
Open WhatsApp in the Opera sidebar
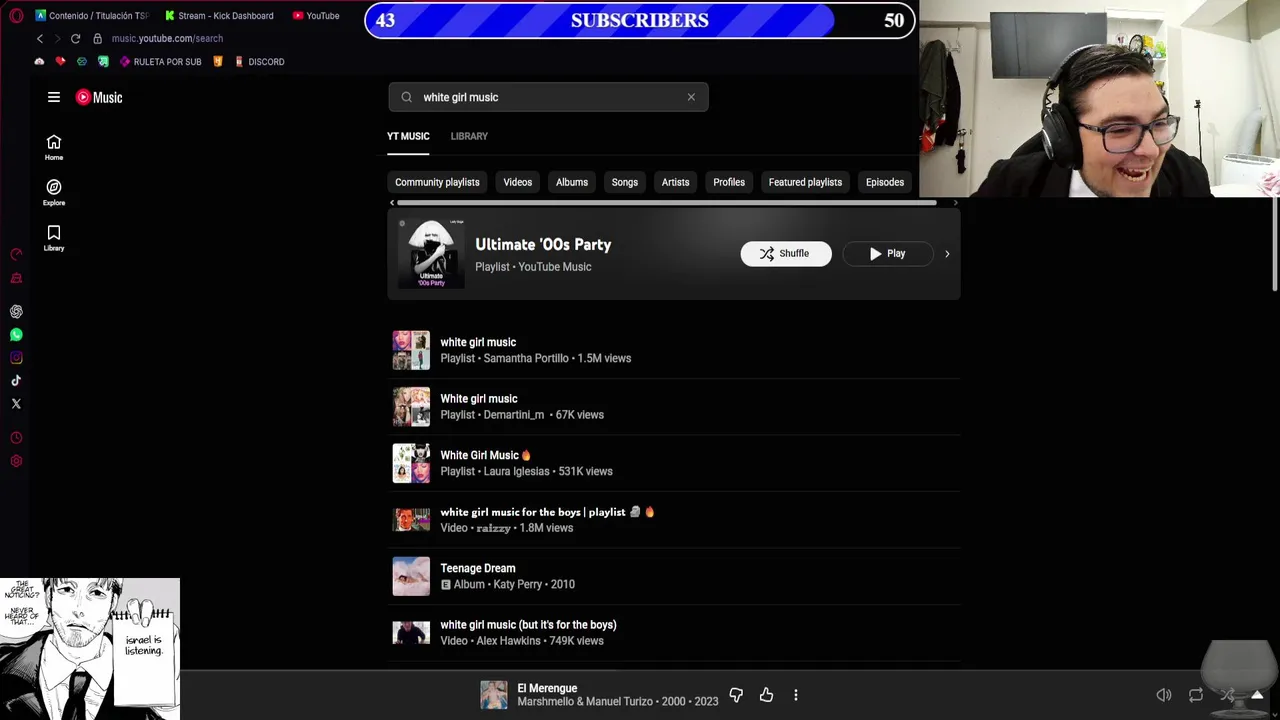(x=16, y=335)
